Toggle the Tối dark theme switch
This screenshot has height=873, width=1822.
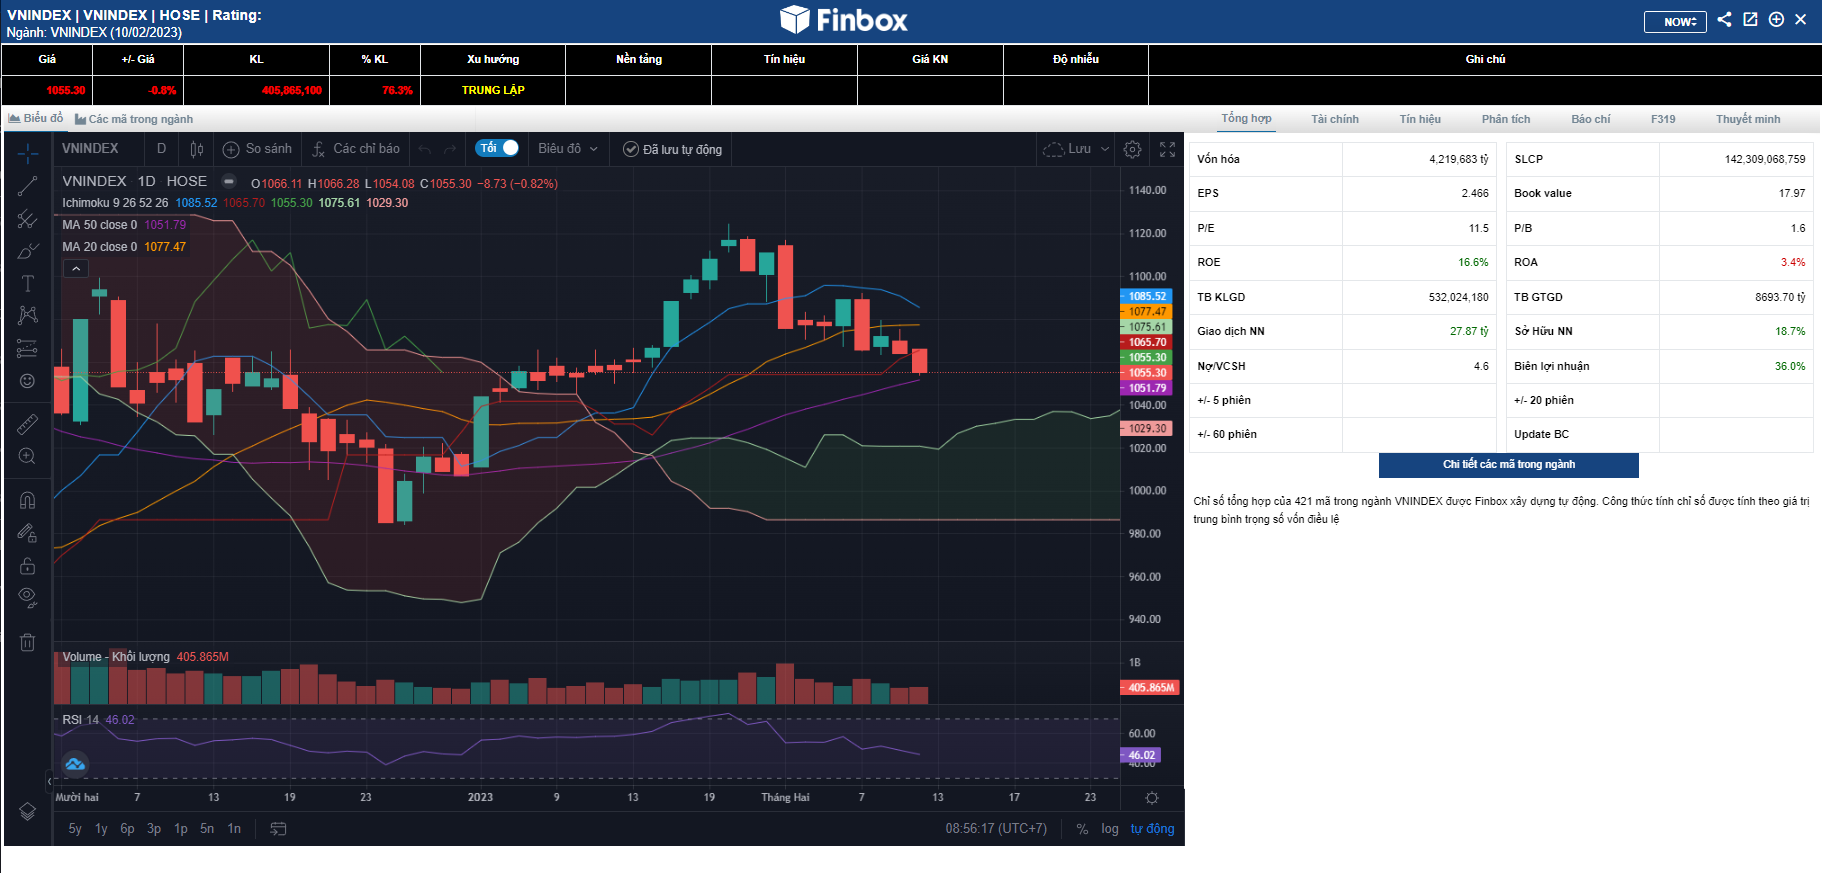pyautogui.click(x=497, y=148)
